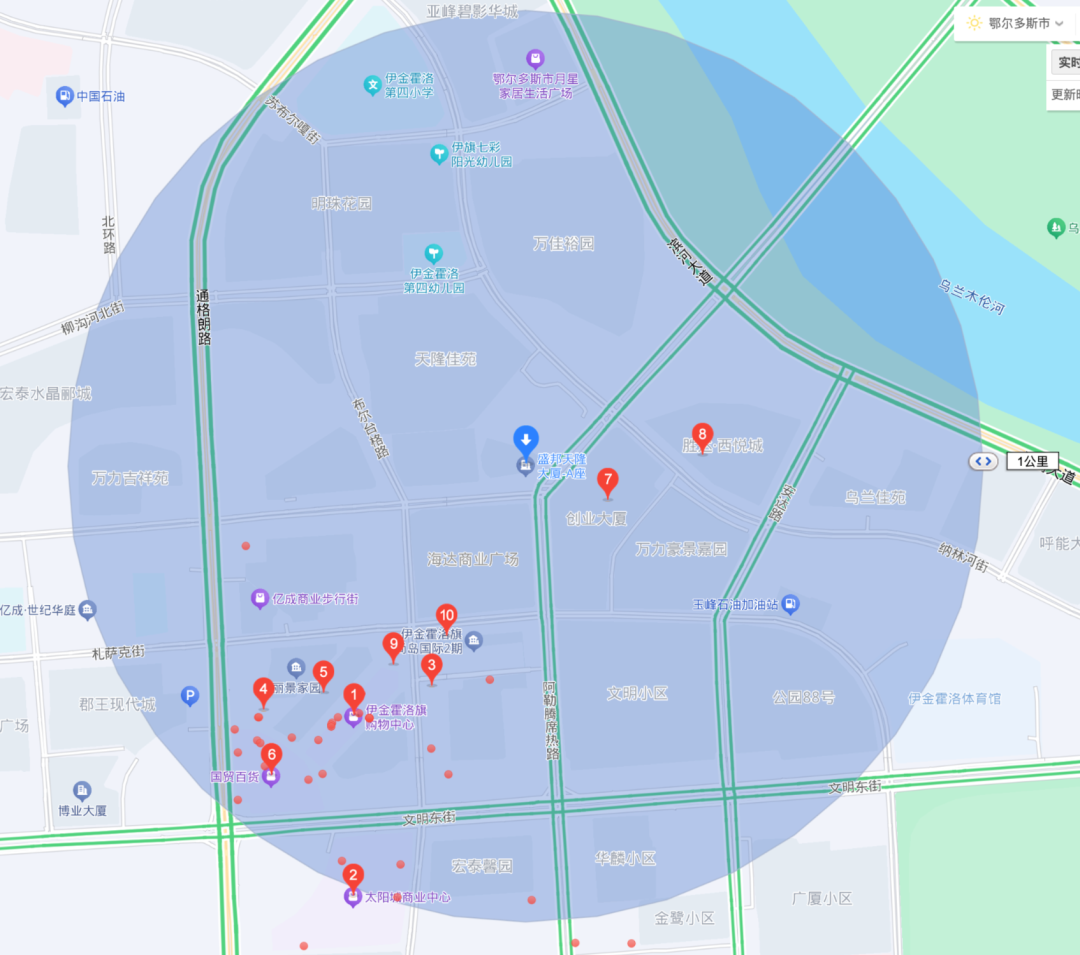Viewport: 1080px width, 955px height.
Task: Click the 1公里 radius label
Action: (1032, 461)
